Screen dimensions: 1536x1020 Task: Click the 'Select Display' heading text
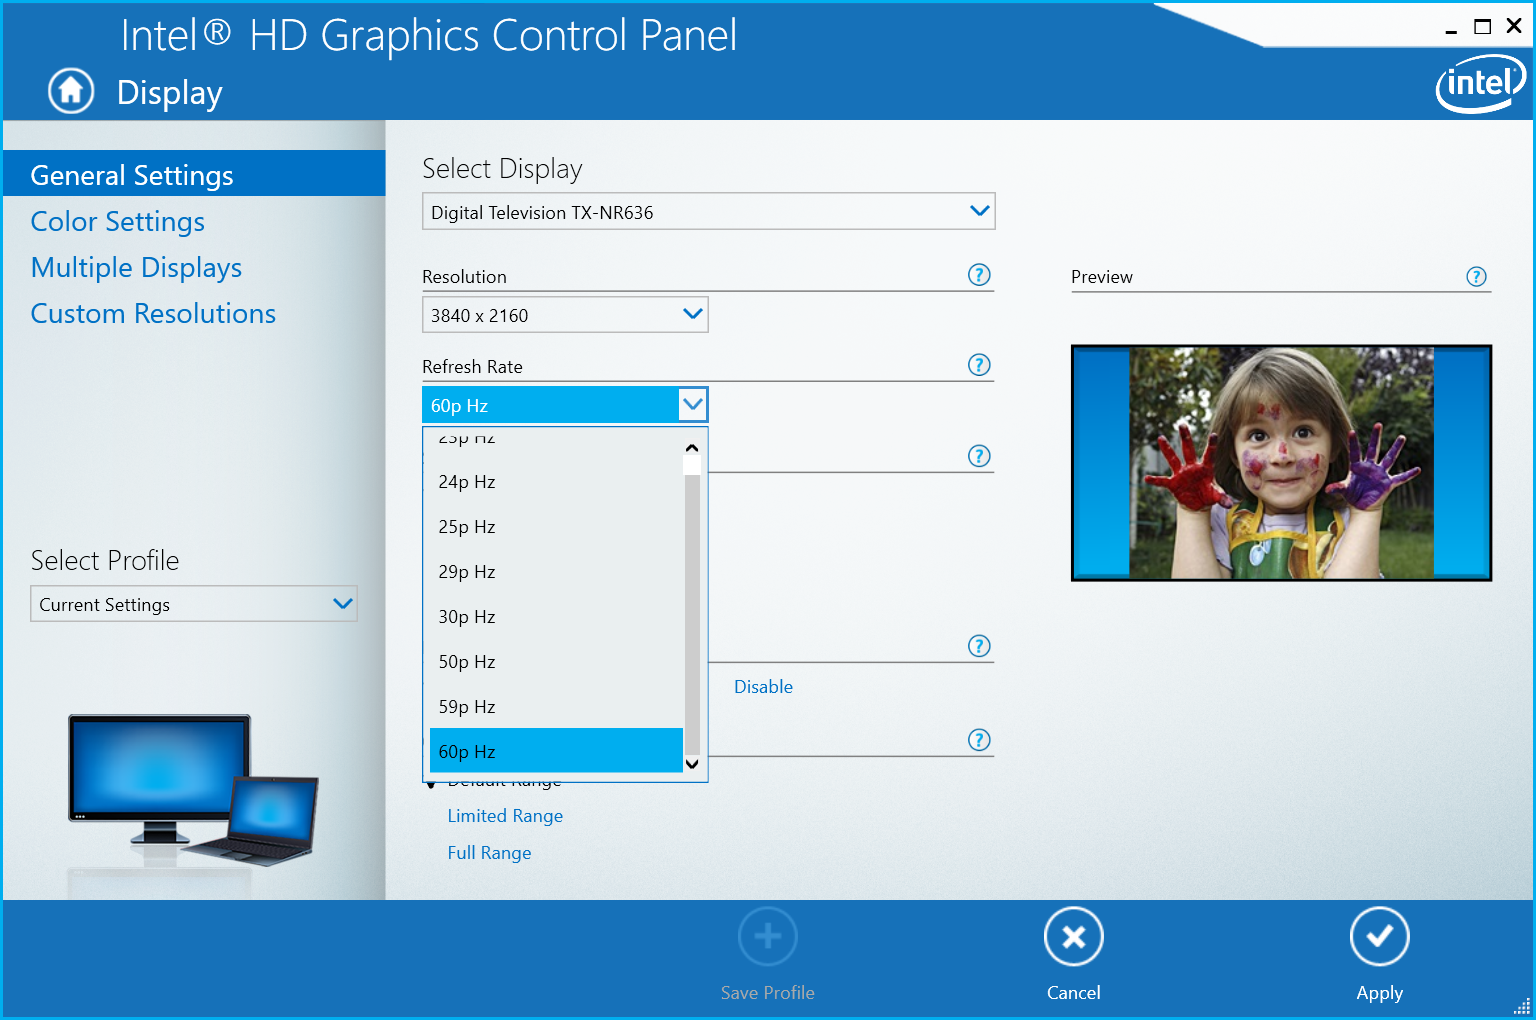click(502, 168)
